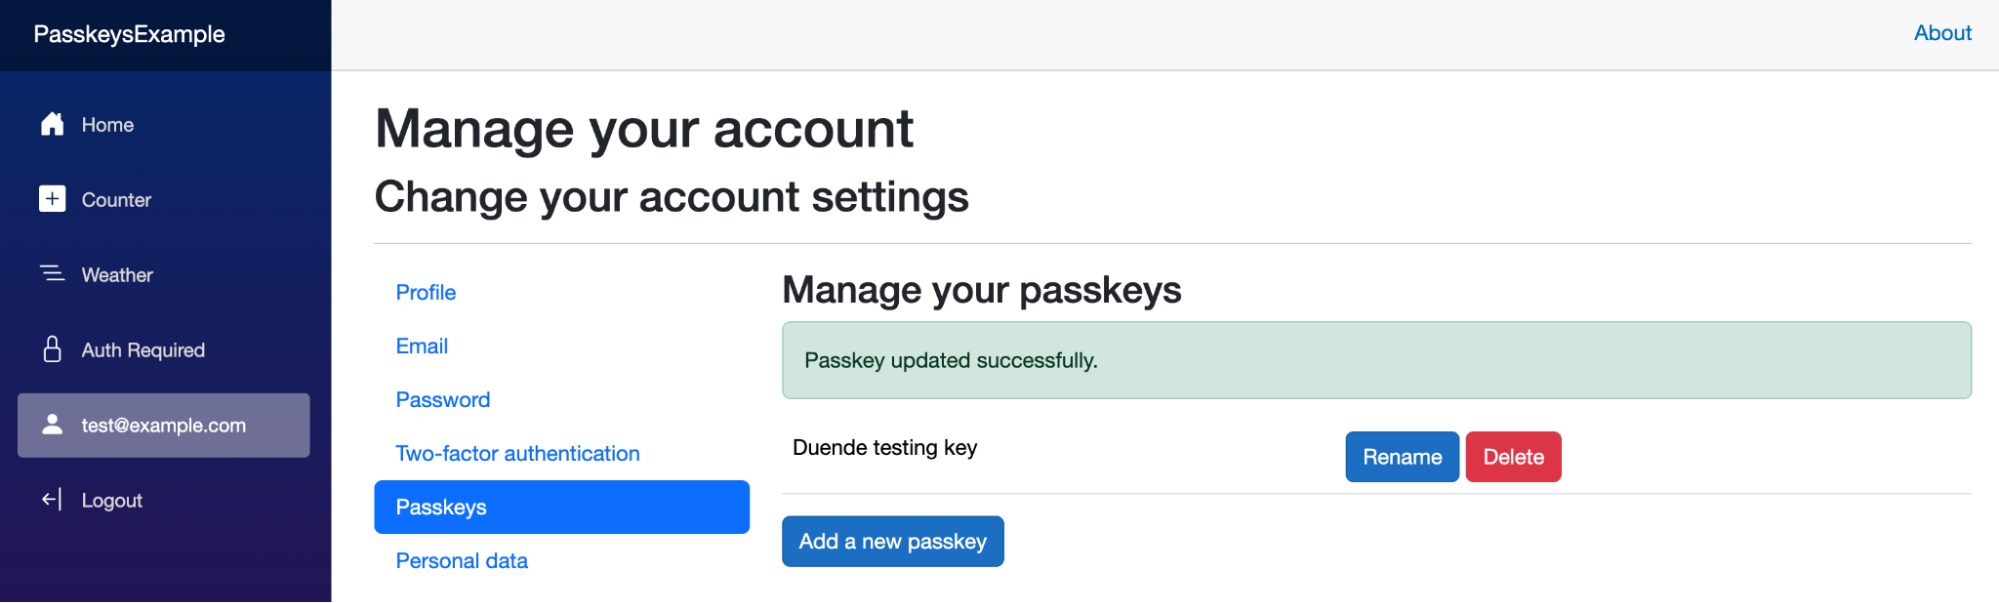Open the Password settings tab
1999x603 pixels.
[x=443, y=400]
